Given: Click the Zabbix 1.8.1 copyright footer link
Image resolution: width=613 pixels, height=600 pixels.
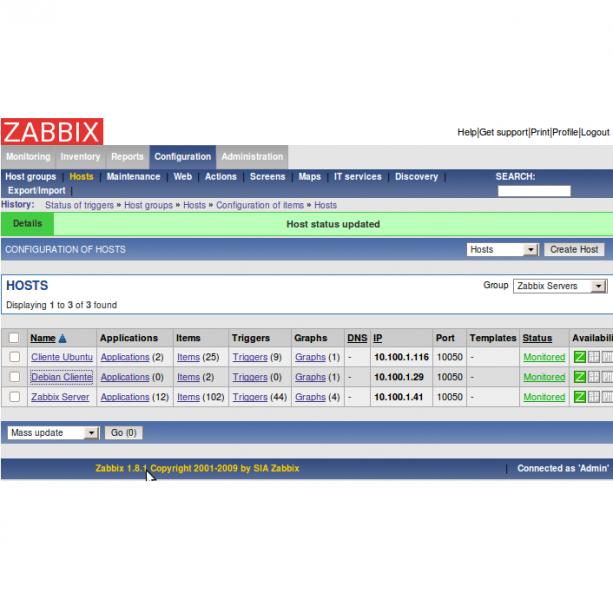Looking at the screenshot, I should [197, 468].
